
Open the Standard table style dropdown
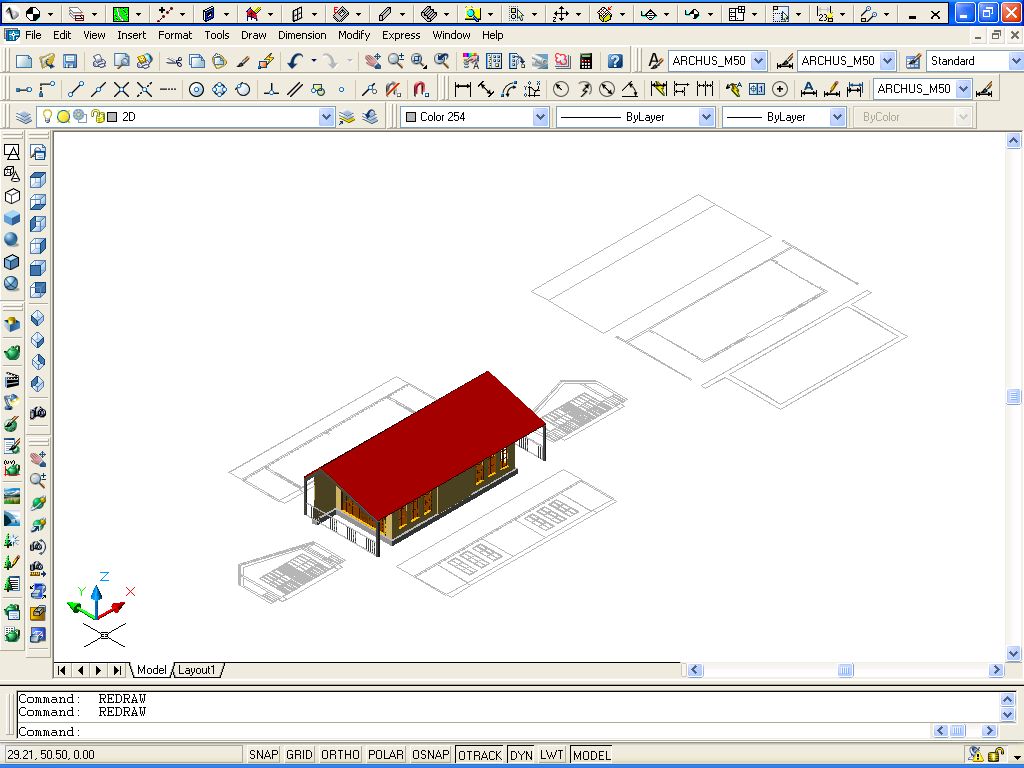click(x=1015, y=61)
